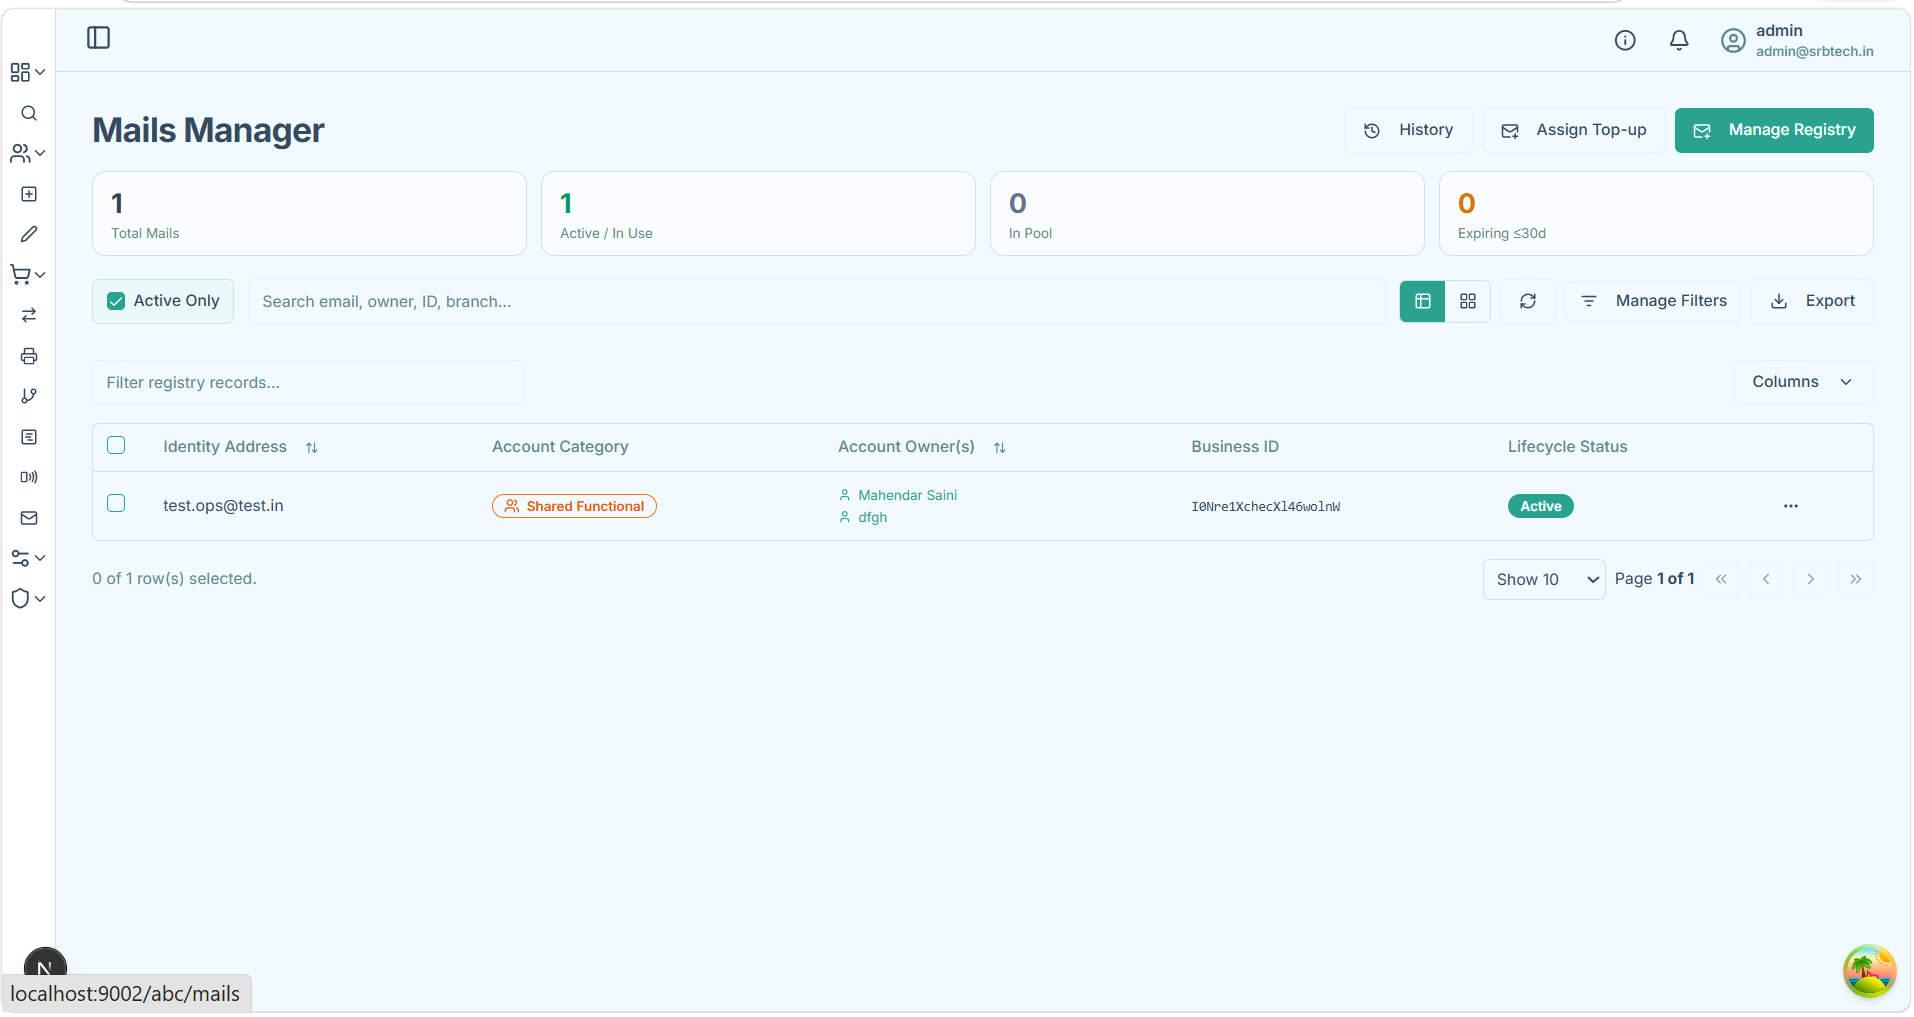Screen dimensions: 1914x1017
Task: Click the Active / In Use stat card
Action: point(758,214)
